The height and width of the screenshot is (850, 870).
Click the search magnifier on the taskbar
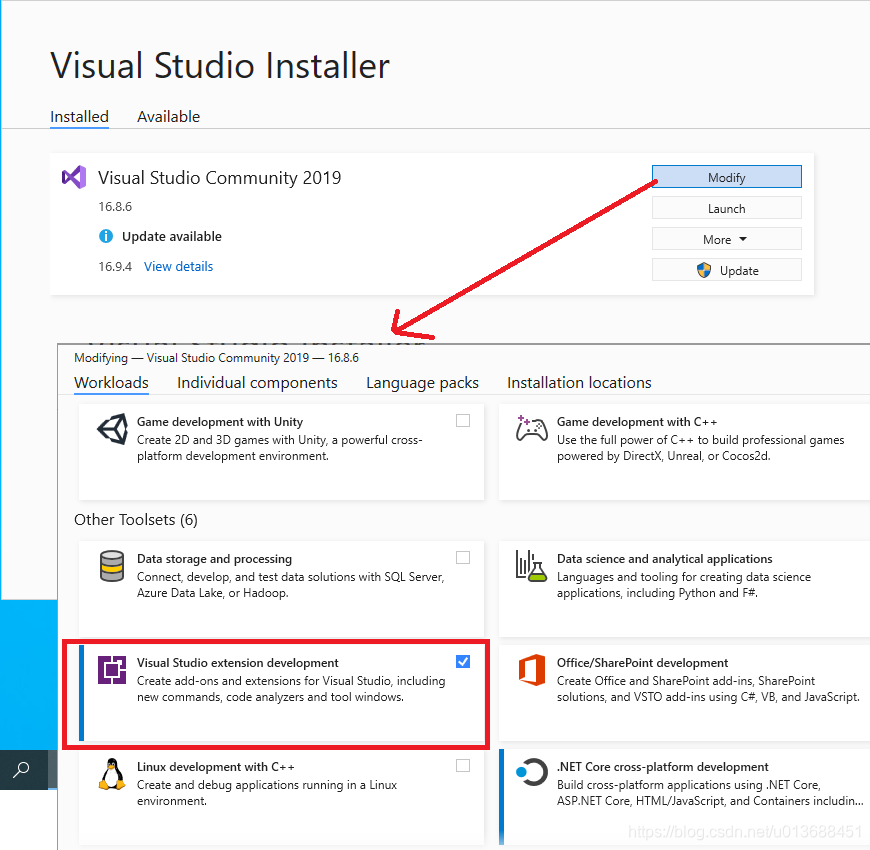tap(21, 770)
